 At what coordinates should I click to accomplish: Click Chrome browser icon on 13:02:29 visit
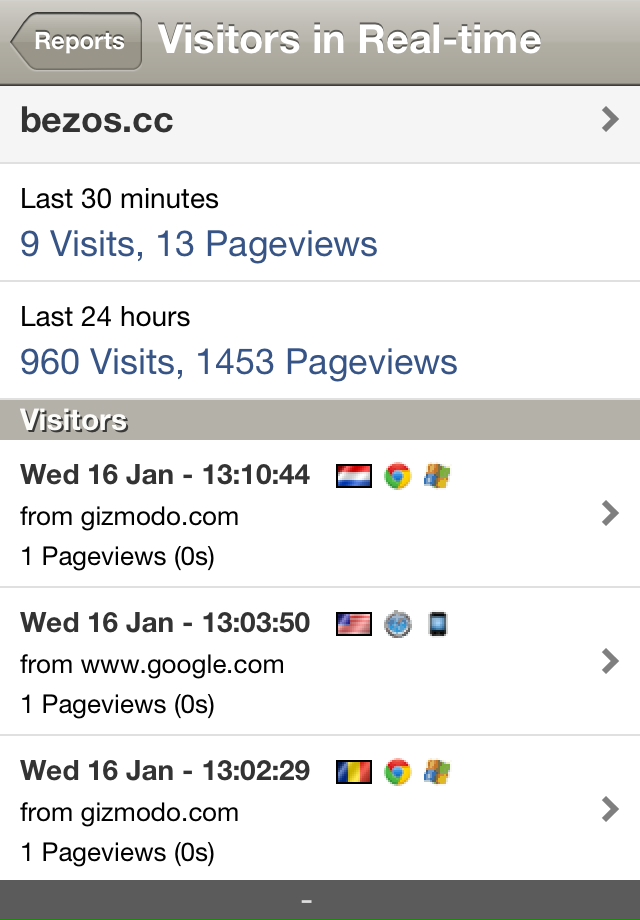pyautogui.click(x=398, y=772)
